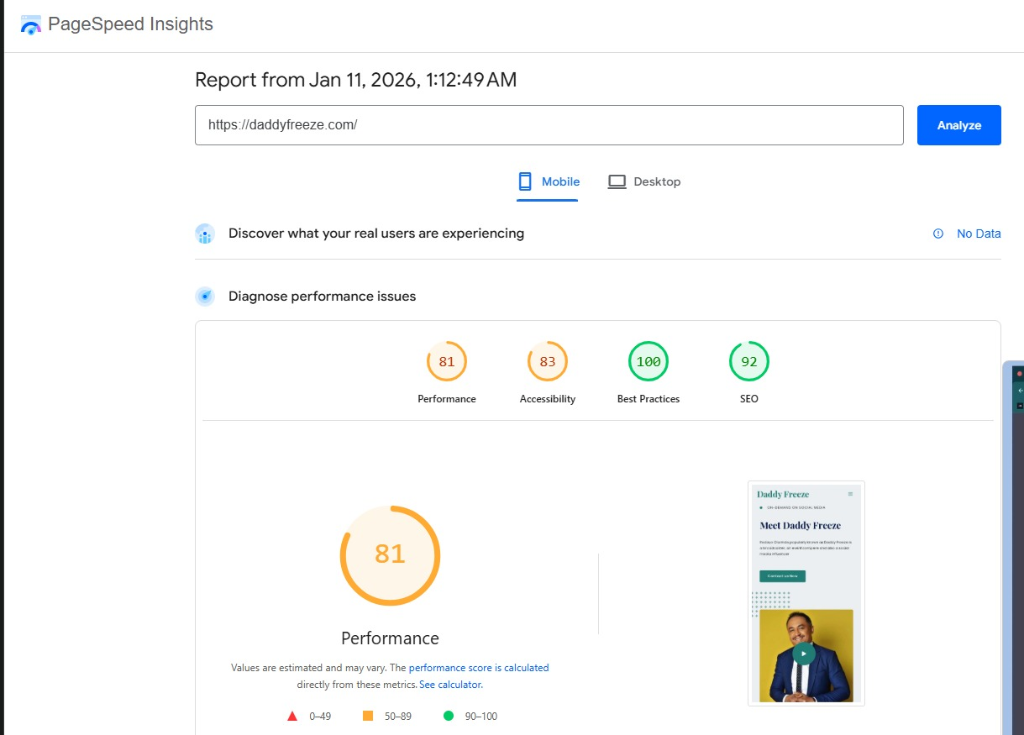This screenshot has width=1024, height=735.
Task: Open 'performance score is calculated' link
Action: (479, 668)
